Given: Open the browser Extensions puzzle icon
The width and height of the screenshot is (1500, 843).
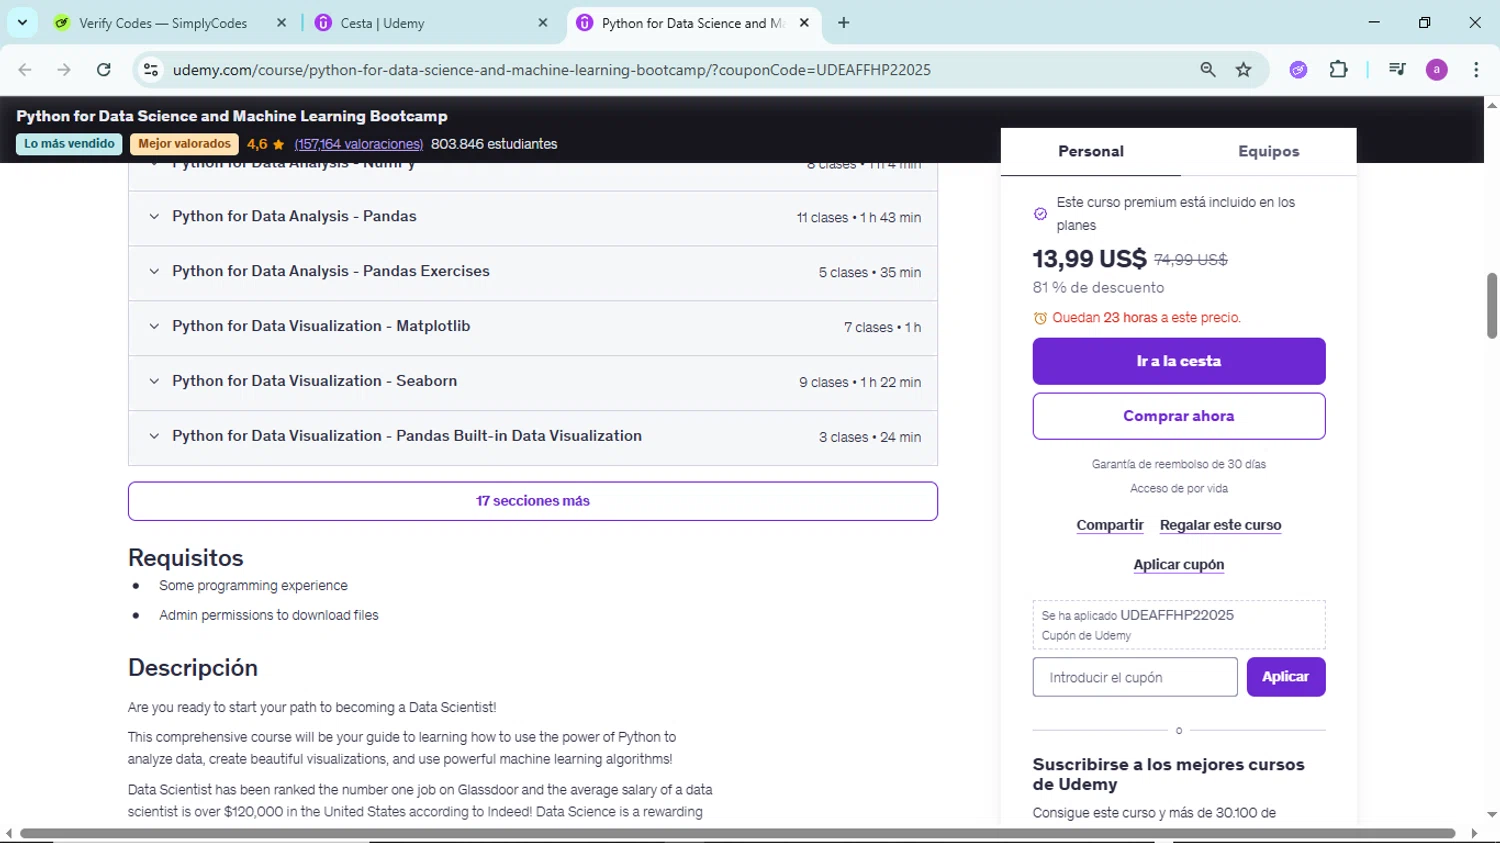Looking at the screenshot, I should tap(1338, 70).
